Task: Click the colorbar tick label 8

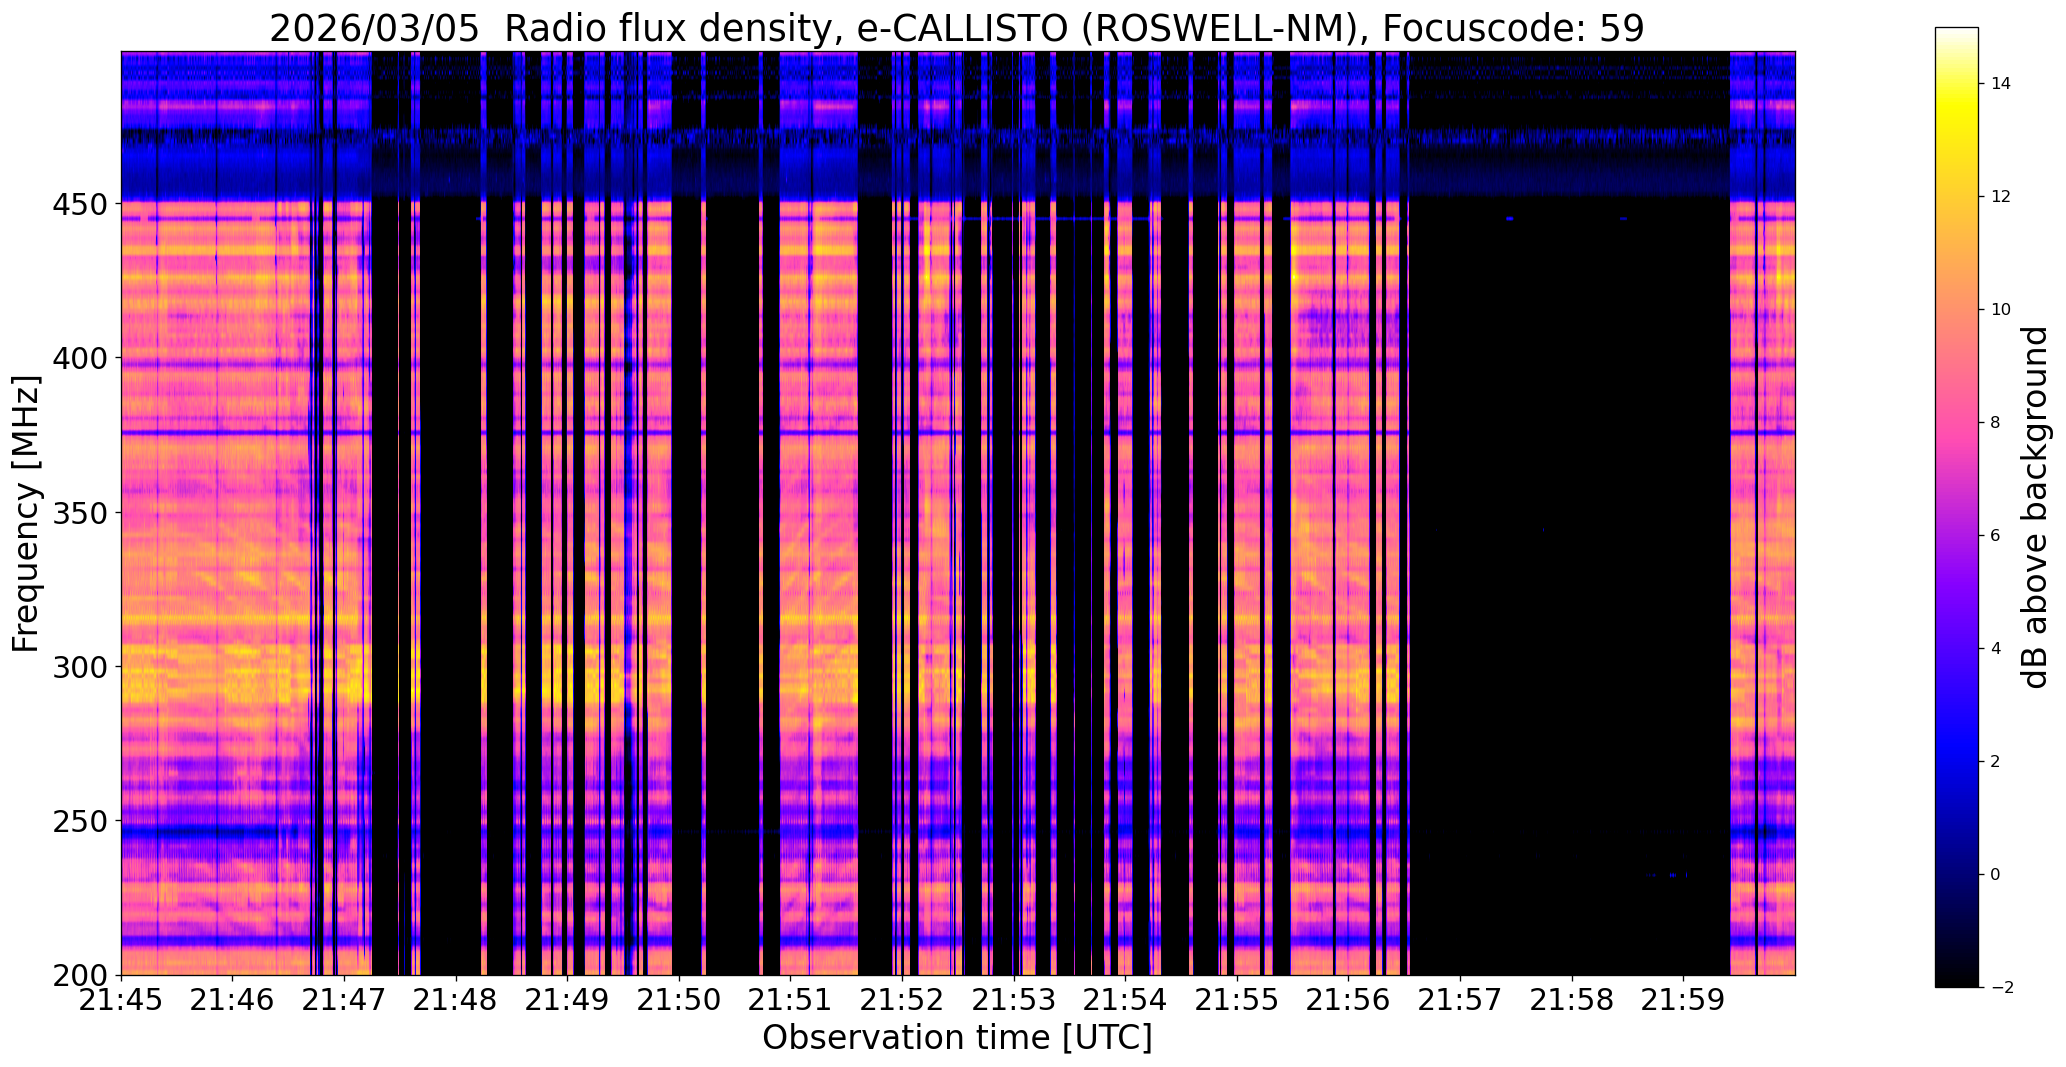Action: pos(1995,423)
